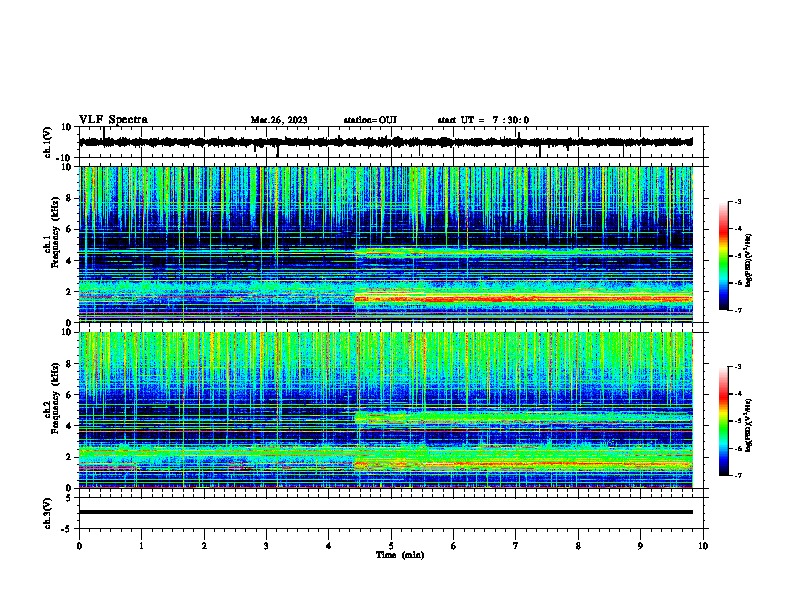Click time axis tick label "7"
Image resolution: width=792 pixels, height=612 pixels.
[516, 546]
